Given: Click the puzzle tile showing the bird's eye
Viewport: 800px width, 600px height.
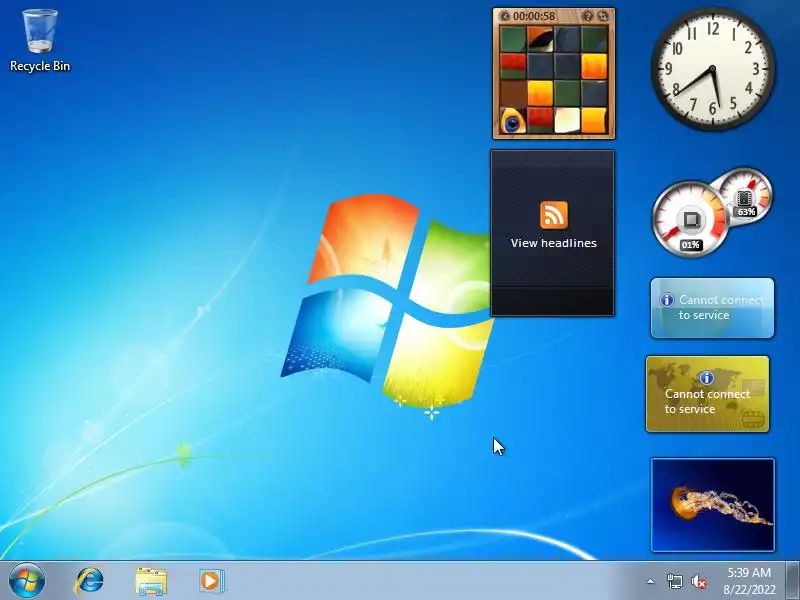Looking at the screenshot, I should tap(513, 121).
